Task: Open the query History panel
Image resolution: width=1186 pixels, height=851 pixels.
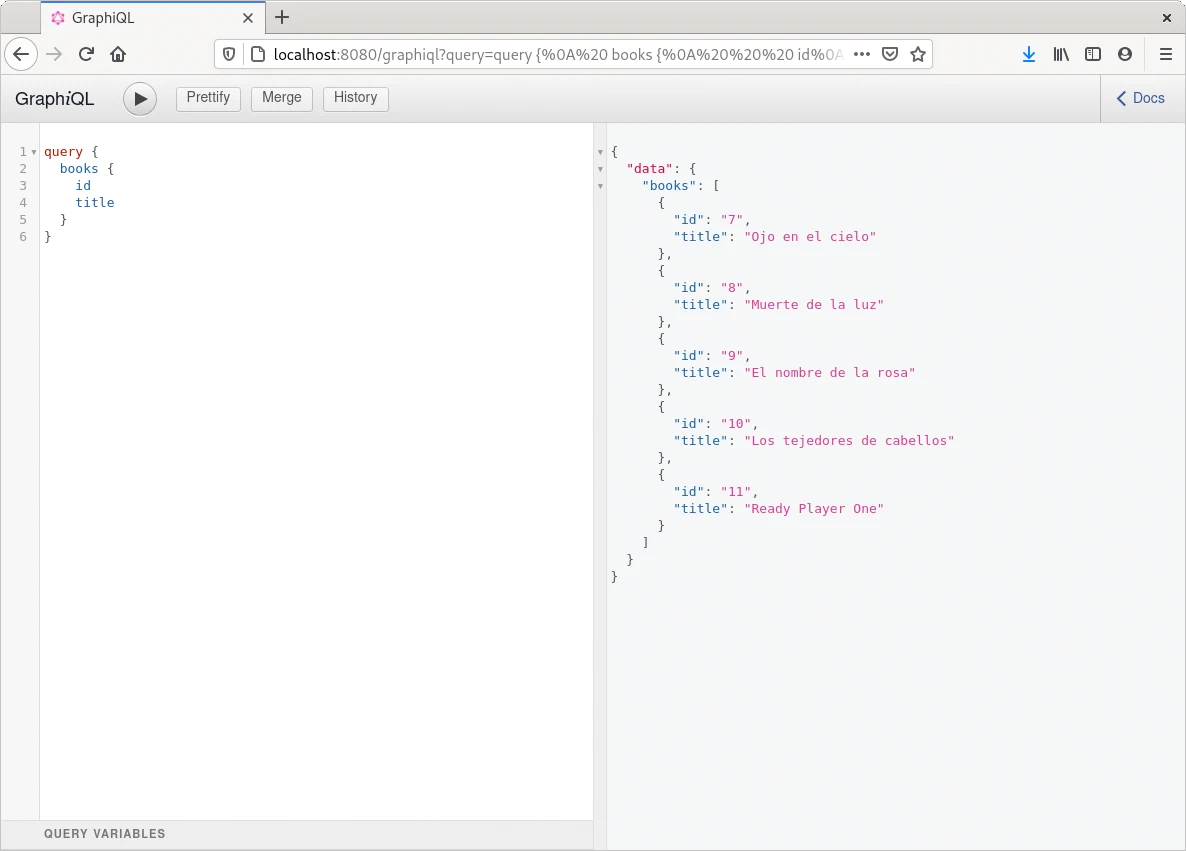Action: click(355, 98)
